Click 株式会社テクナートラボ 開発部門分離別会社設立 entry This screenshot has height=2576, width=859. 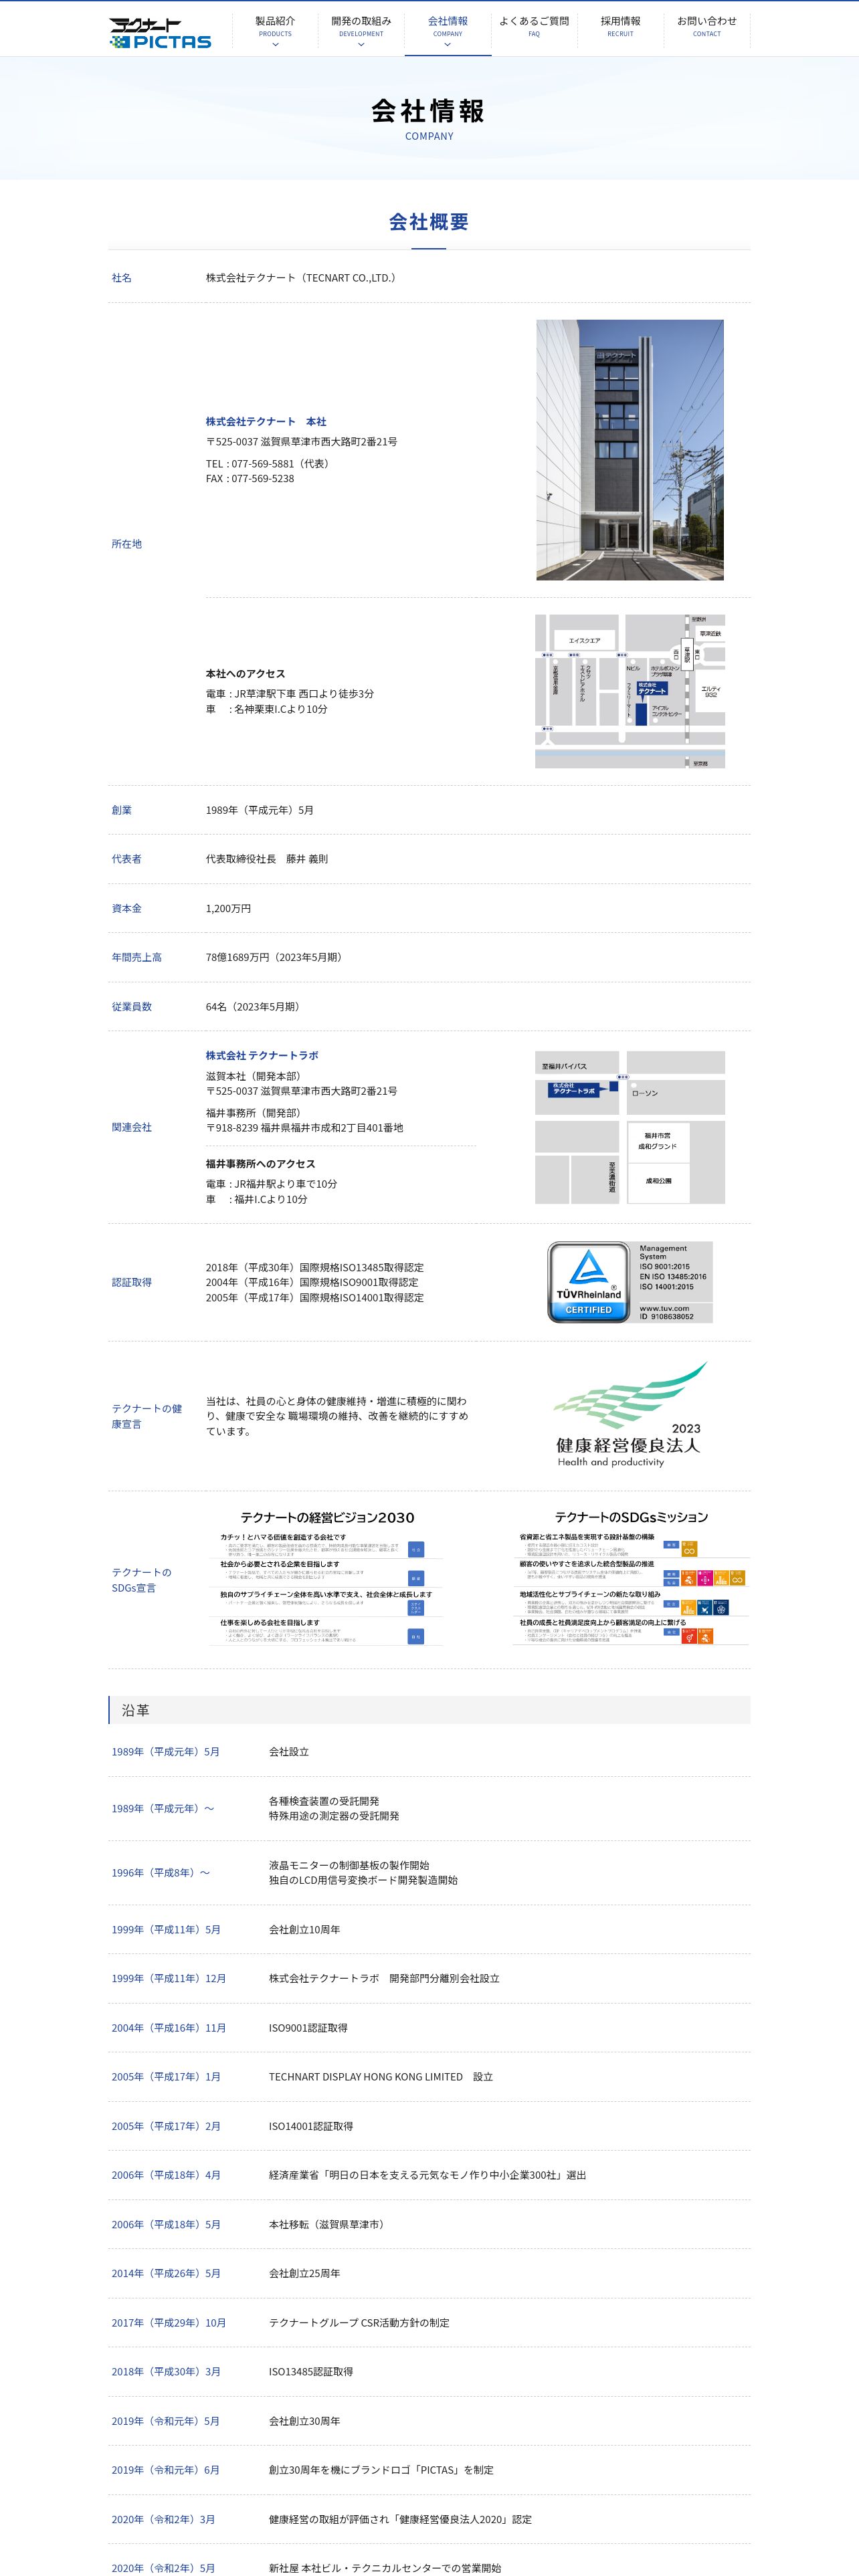tap(384, 1978)
